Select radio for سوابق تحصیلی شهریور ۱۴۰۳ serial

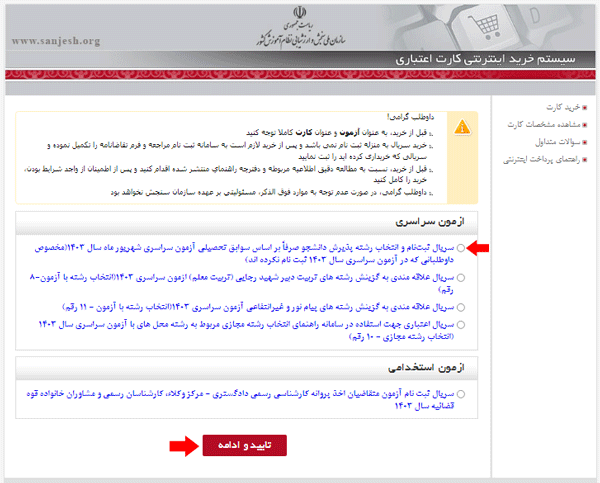coord(461,248)
